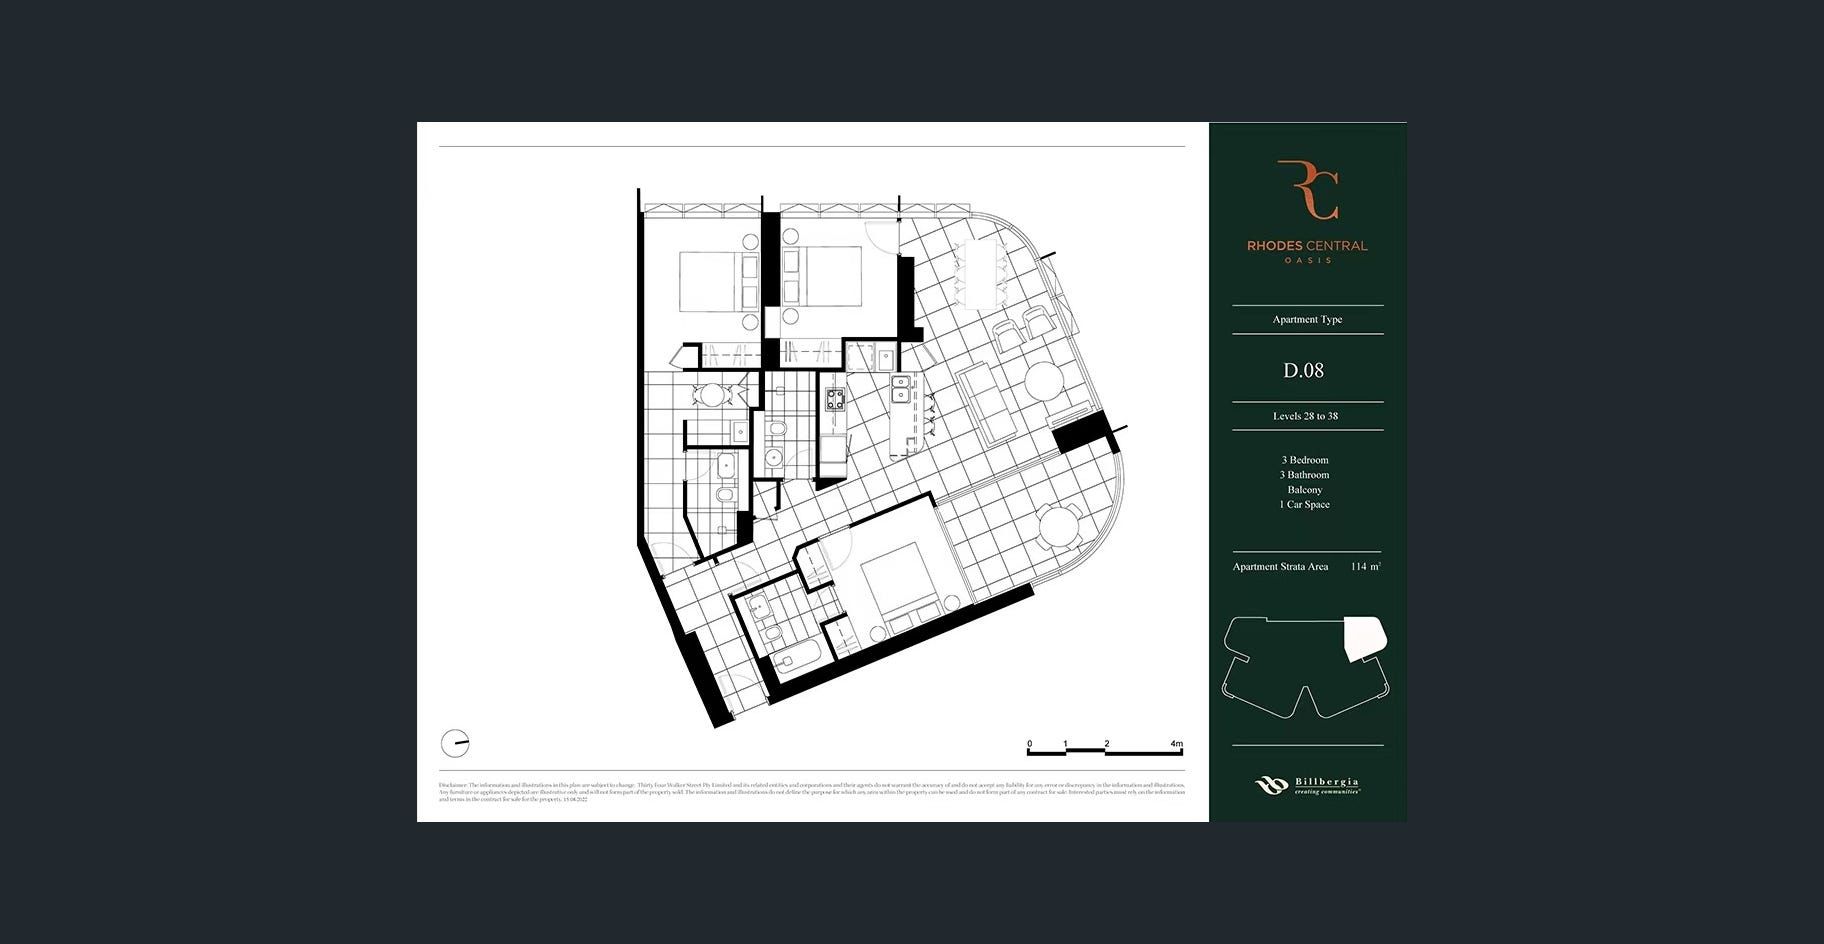Screen dimensions: 1824x944
Task: Click the Rhodes Central title text
Action: coord(1306,245)
